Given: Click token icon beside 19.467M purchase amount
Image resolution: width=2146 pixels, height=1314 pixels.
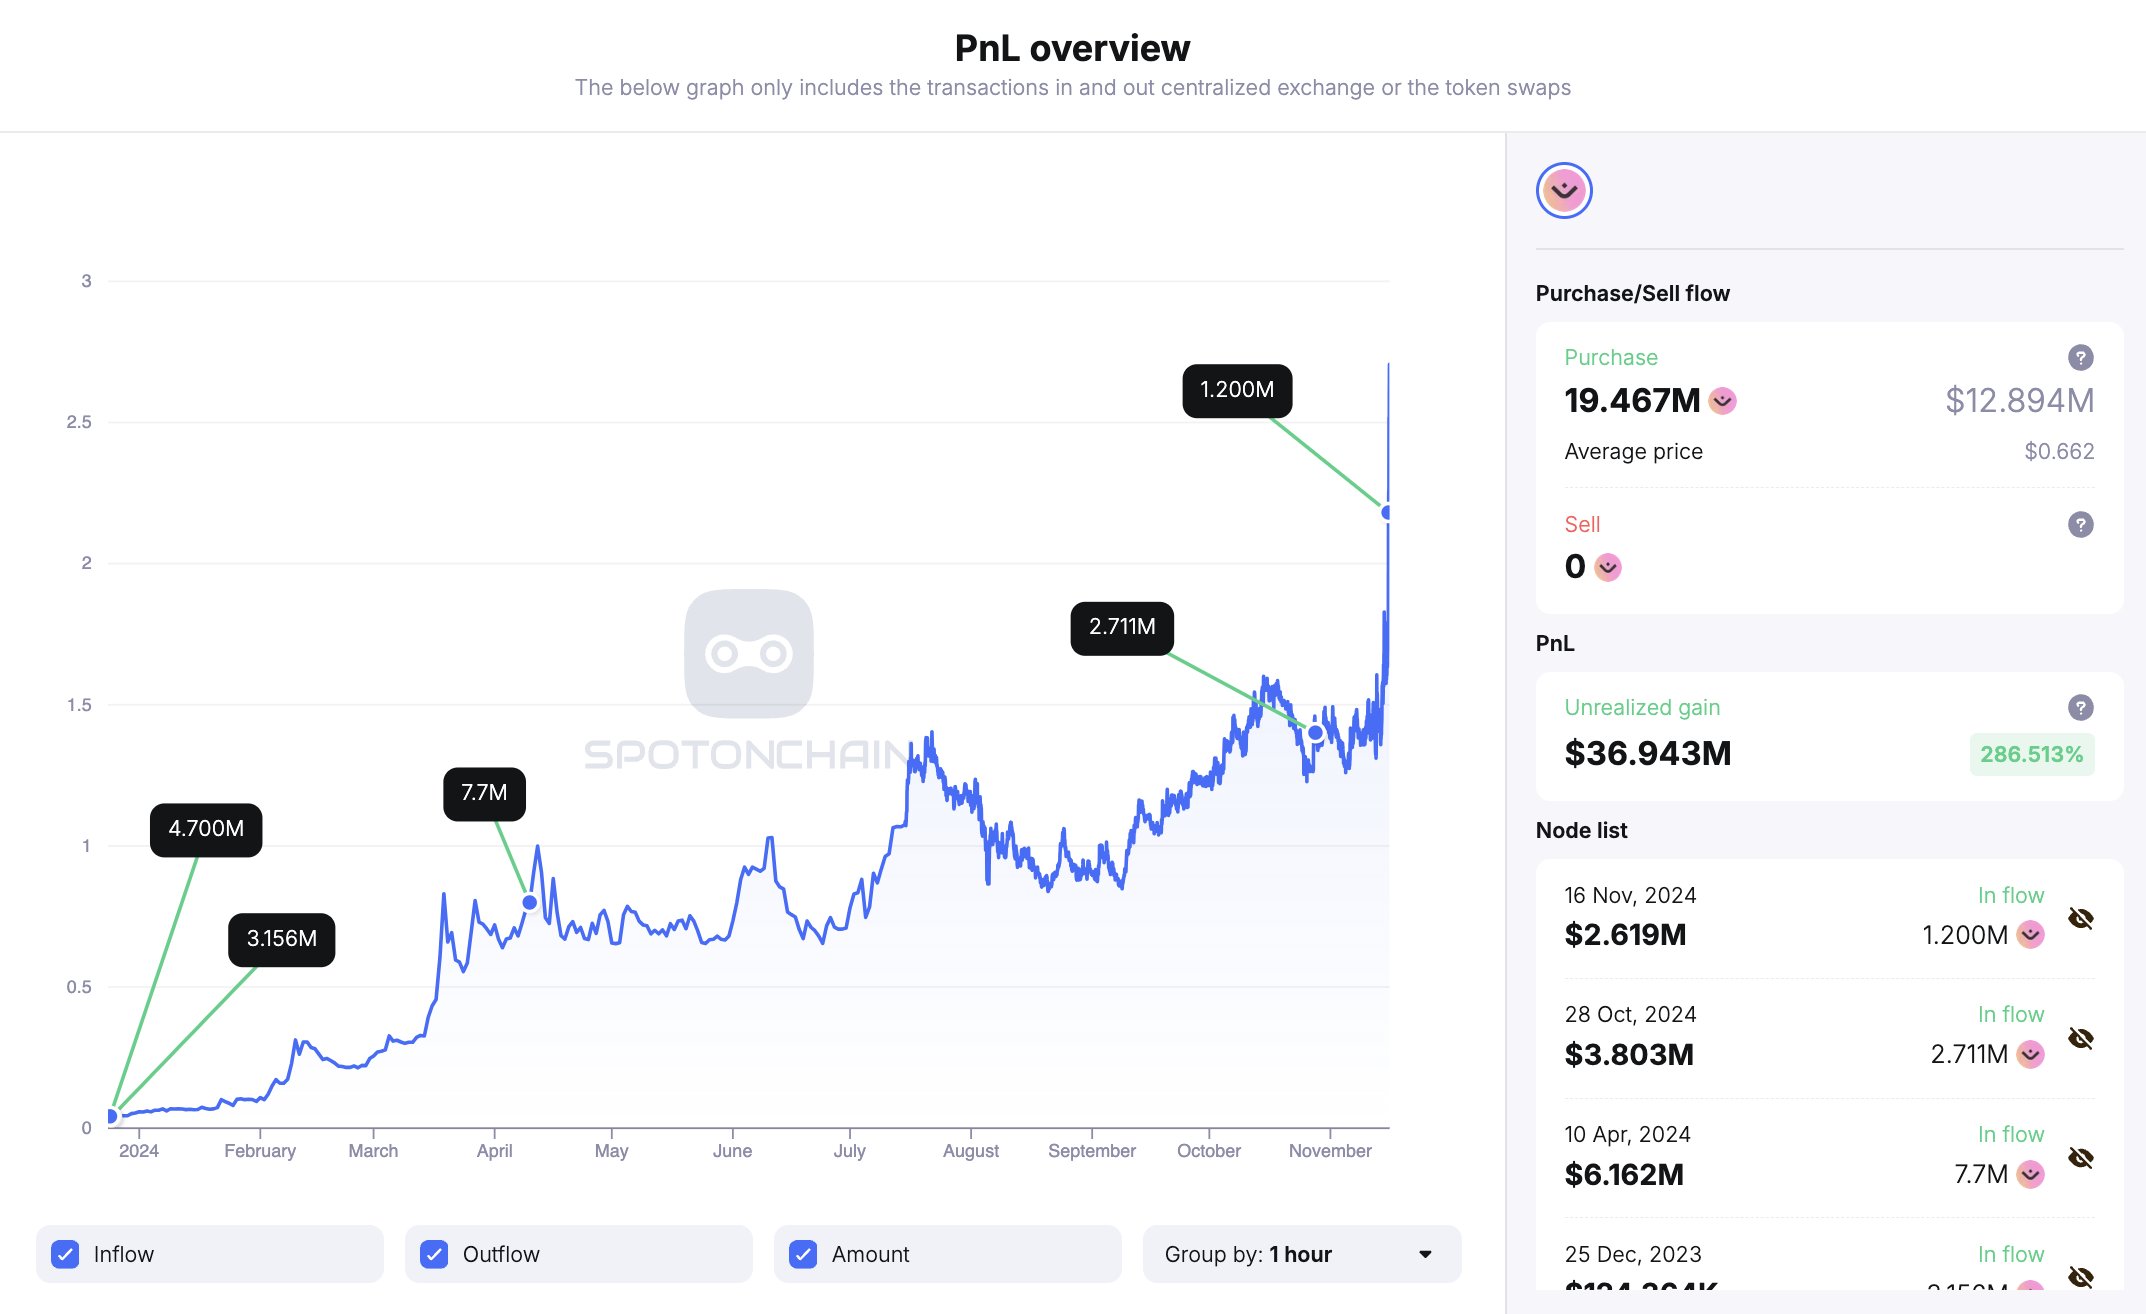Looking at the screenshot, I should point(1722,401).
